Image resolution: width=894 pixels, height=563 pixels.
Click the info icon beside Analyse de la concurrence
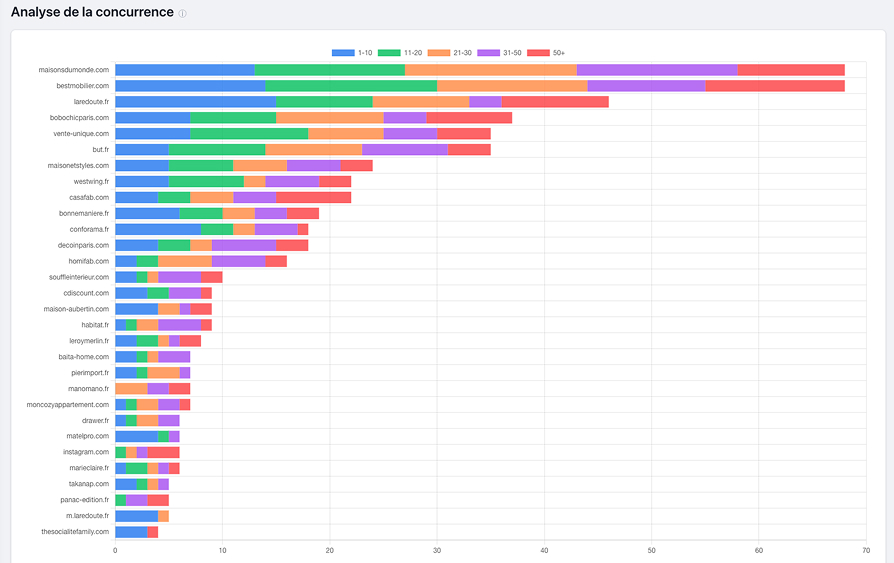[182, 14]
